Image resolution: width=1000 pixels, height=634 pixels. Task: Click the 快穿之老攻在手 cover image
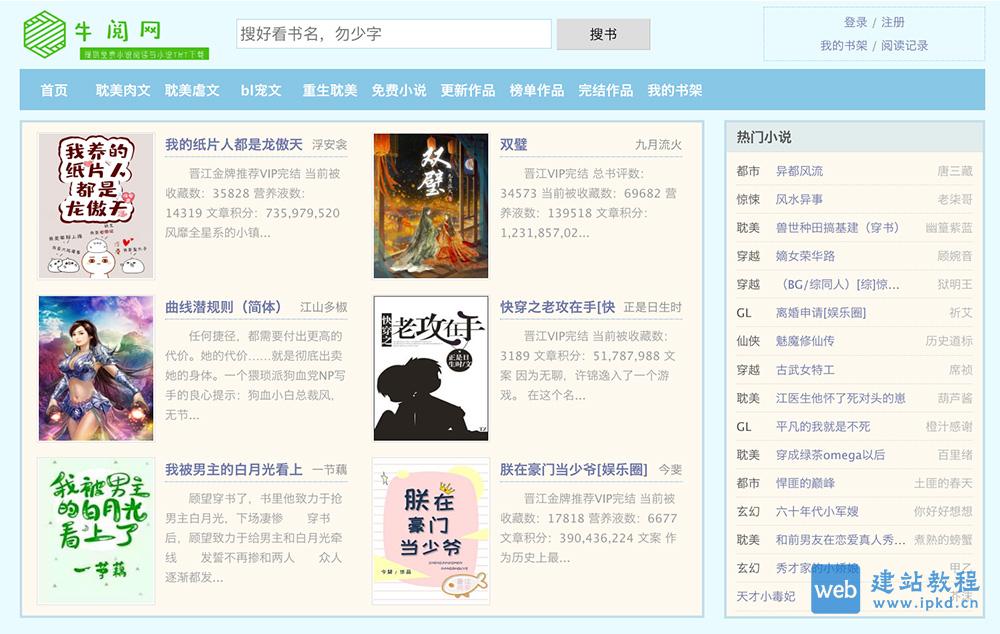[430, 368]
